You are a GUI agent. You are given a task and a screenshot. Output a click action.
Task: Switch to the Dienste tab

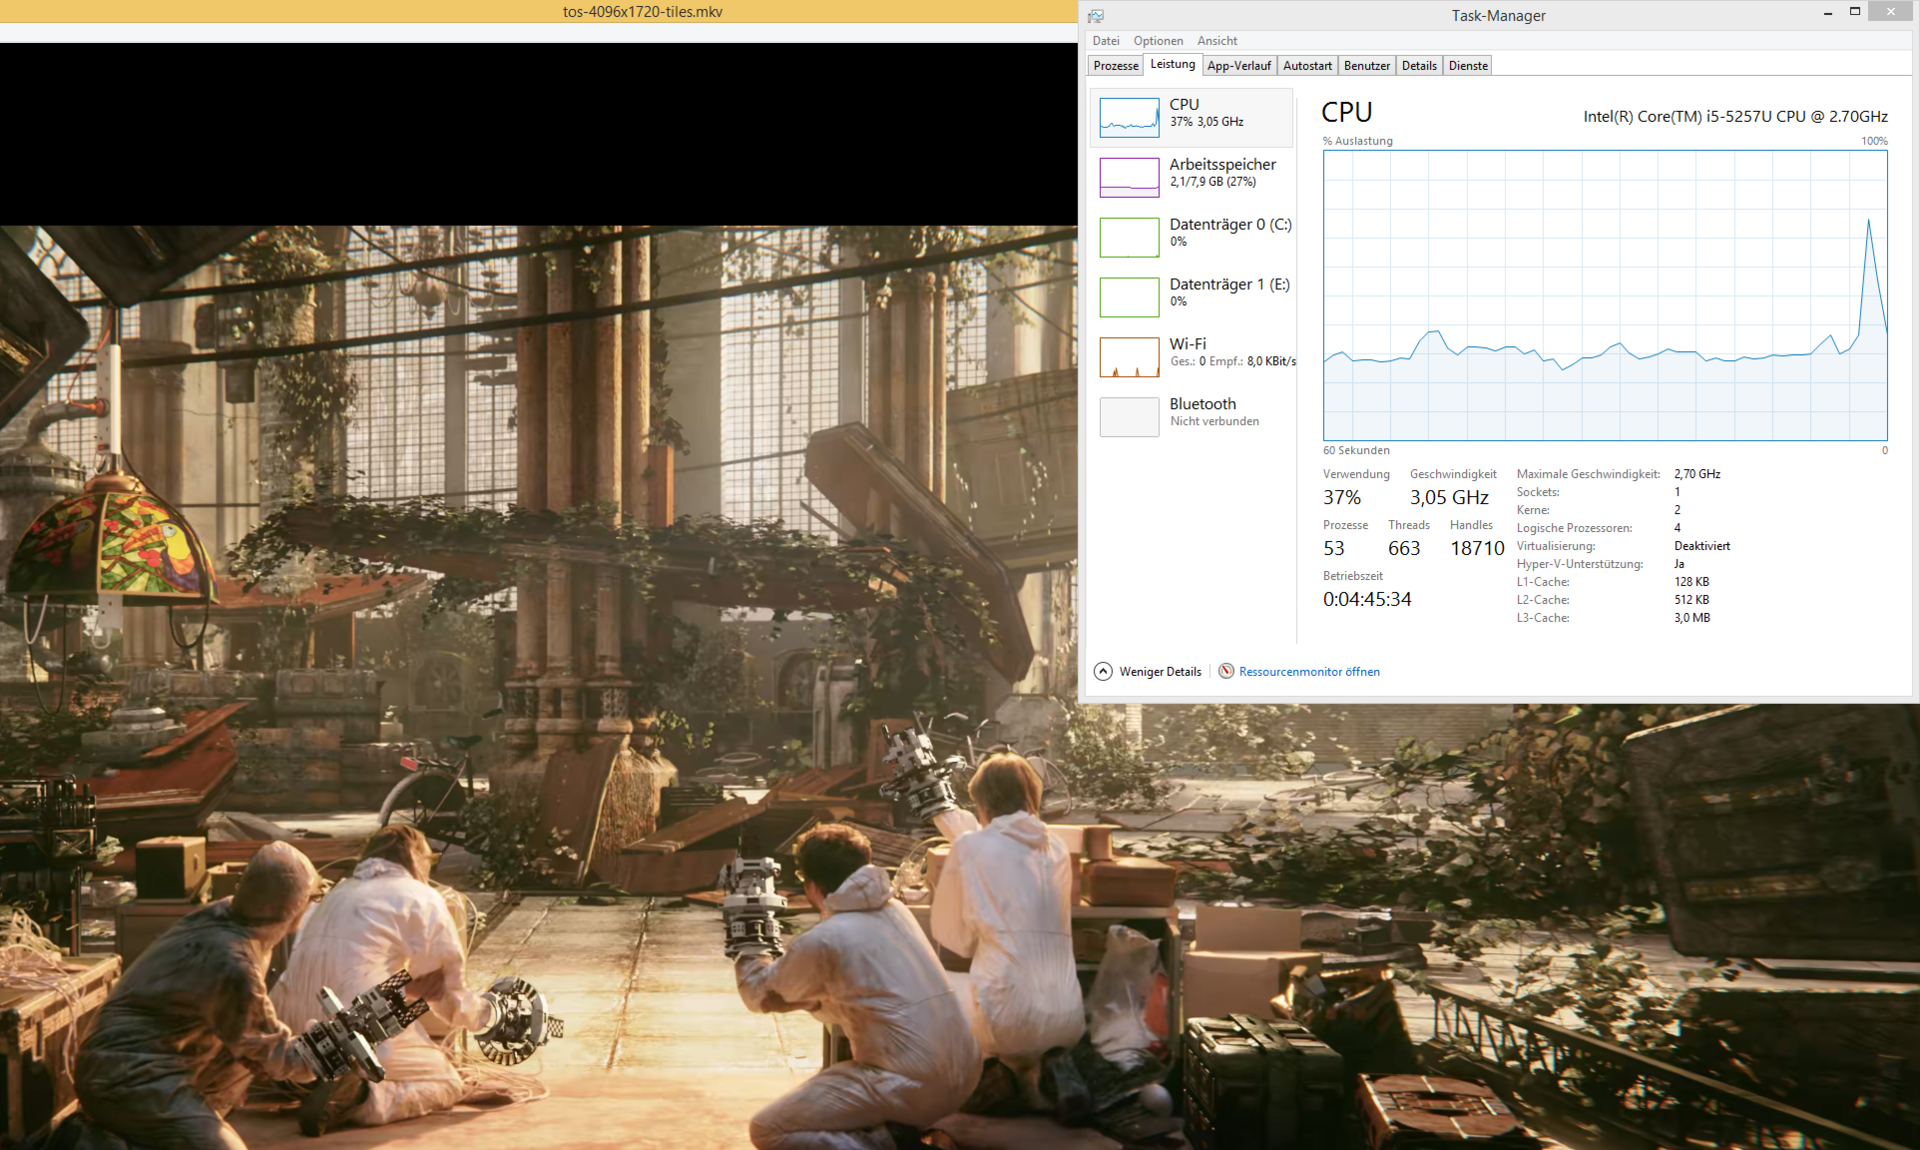point(1468,66)
